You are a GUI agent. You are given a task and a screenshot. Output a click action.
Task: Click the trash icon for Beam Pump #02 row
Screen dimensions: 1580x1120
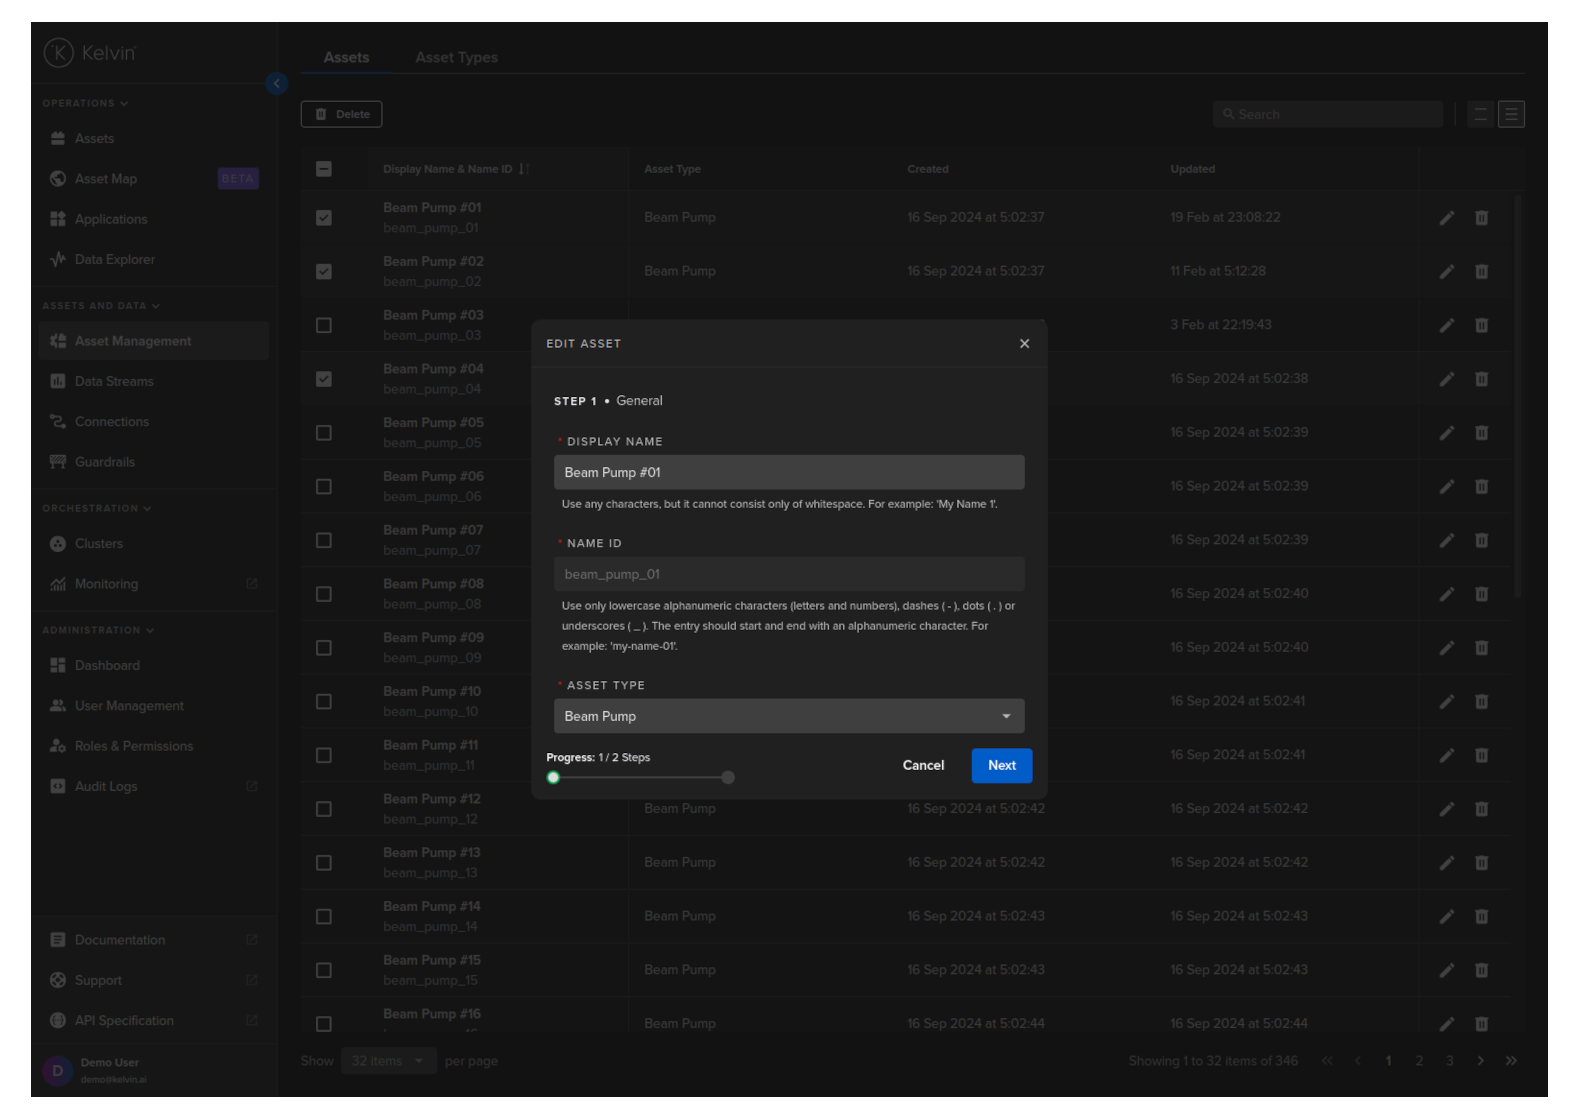point(1481,272)
